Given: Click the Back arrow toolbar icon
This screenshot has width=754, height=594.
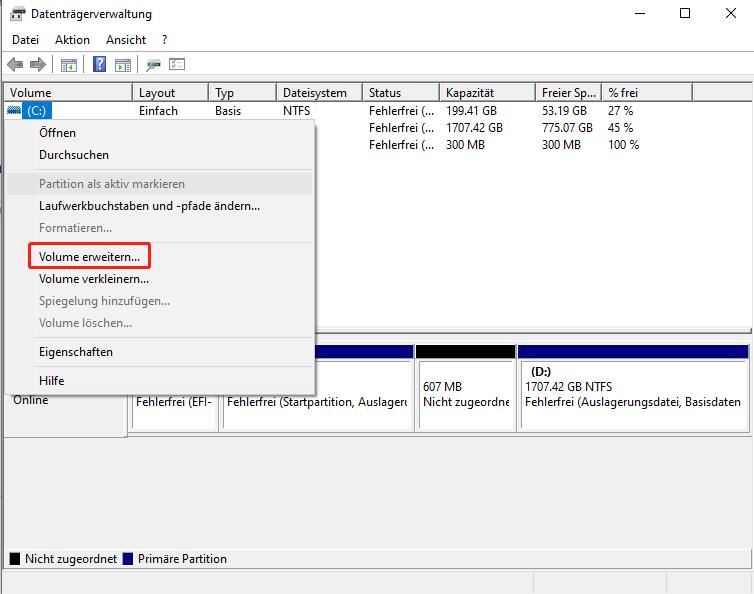Looking at the screenshot, I should coord(15,64).
